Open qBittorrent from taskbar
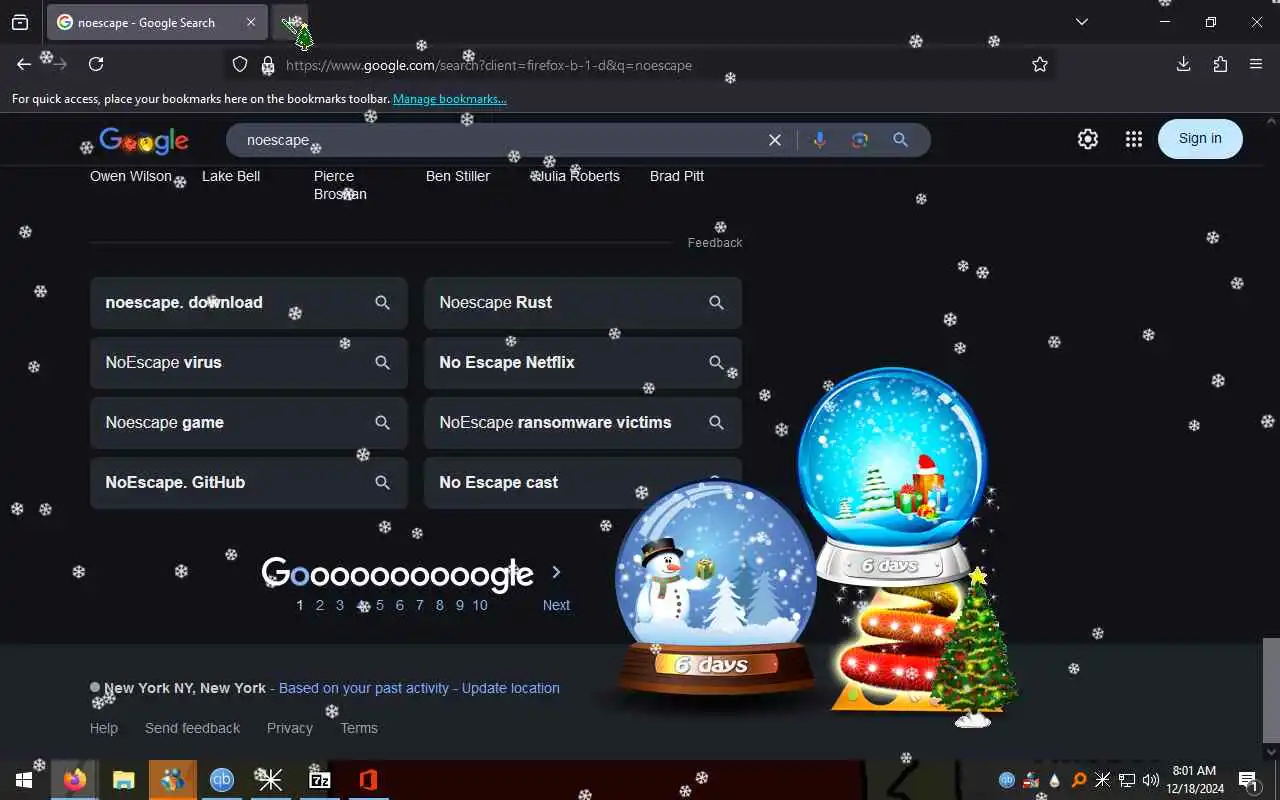Image resolution: width=1280 pixels, height=800 pixels. (222, 780)
